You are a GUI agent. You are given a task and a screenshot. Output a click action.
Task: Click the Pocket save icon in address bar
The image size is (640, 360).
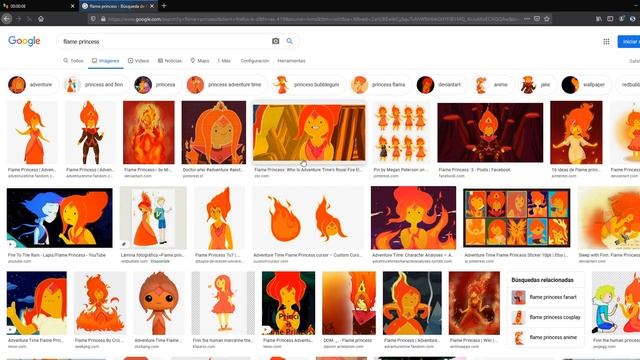coord(537,19)
